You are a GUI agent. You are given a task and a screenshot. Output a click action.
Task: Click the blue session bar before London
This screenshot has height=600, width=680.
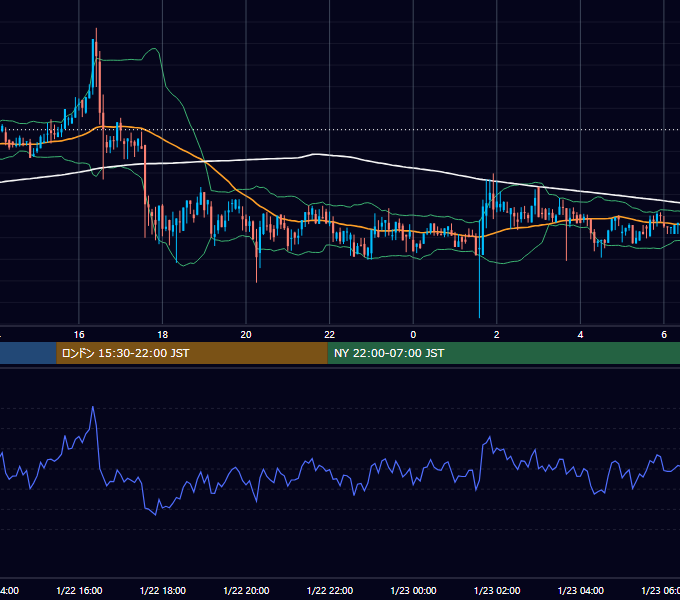[28, 353]
